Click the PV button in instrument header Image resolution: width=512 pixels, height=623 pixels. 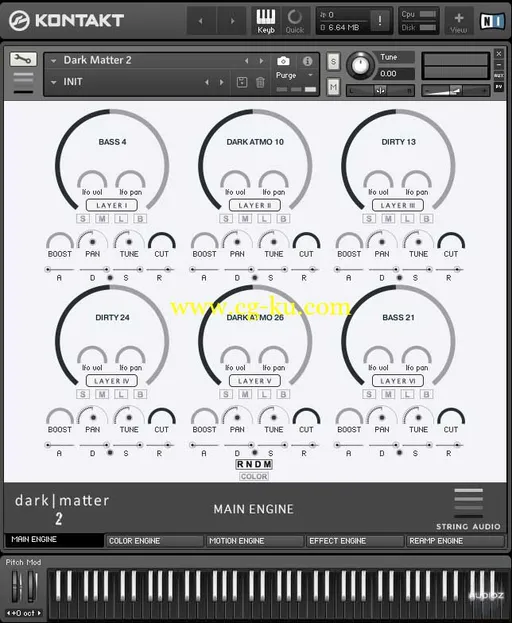click(499, 87)
